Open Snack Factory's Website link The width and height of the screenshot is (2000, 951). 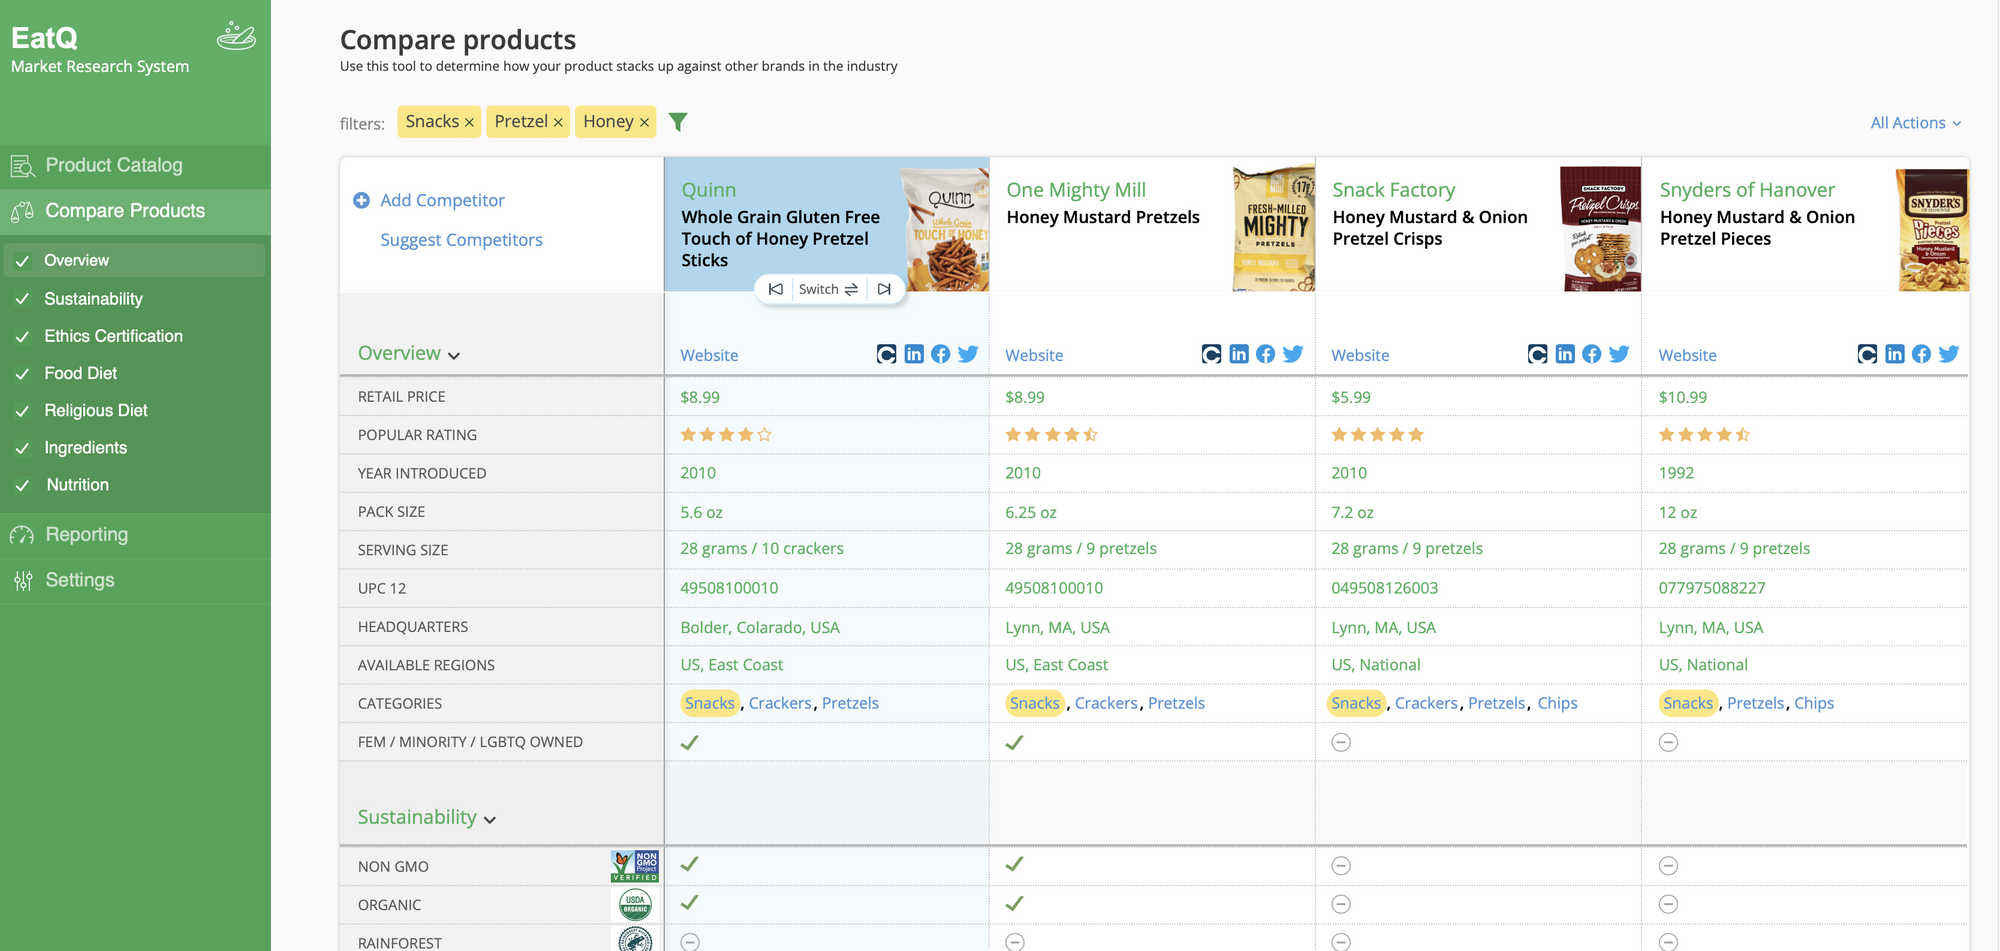(x=1360, y=355)
